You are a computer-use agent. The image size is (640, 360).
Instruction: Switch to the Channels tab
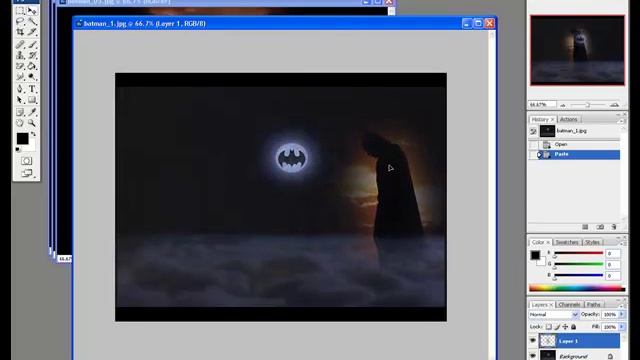click(569, 304)
